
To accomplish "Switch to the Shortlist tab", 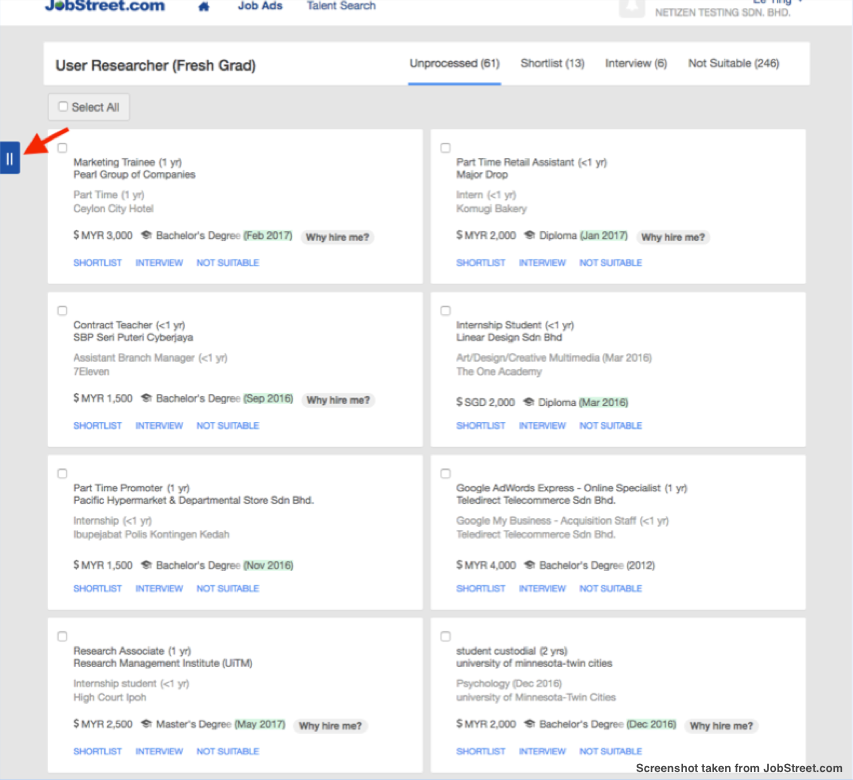I will tap(552, 62).
